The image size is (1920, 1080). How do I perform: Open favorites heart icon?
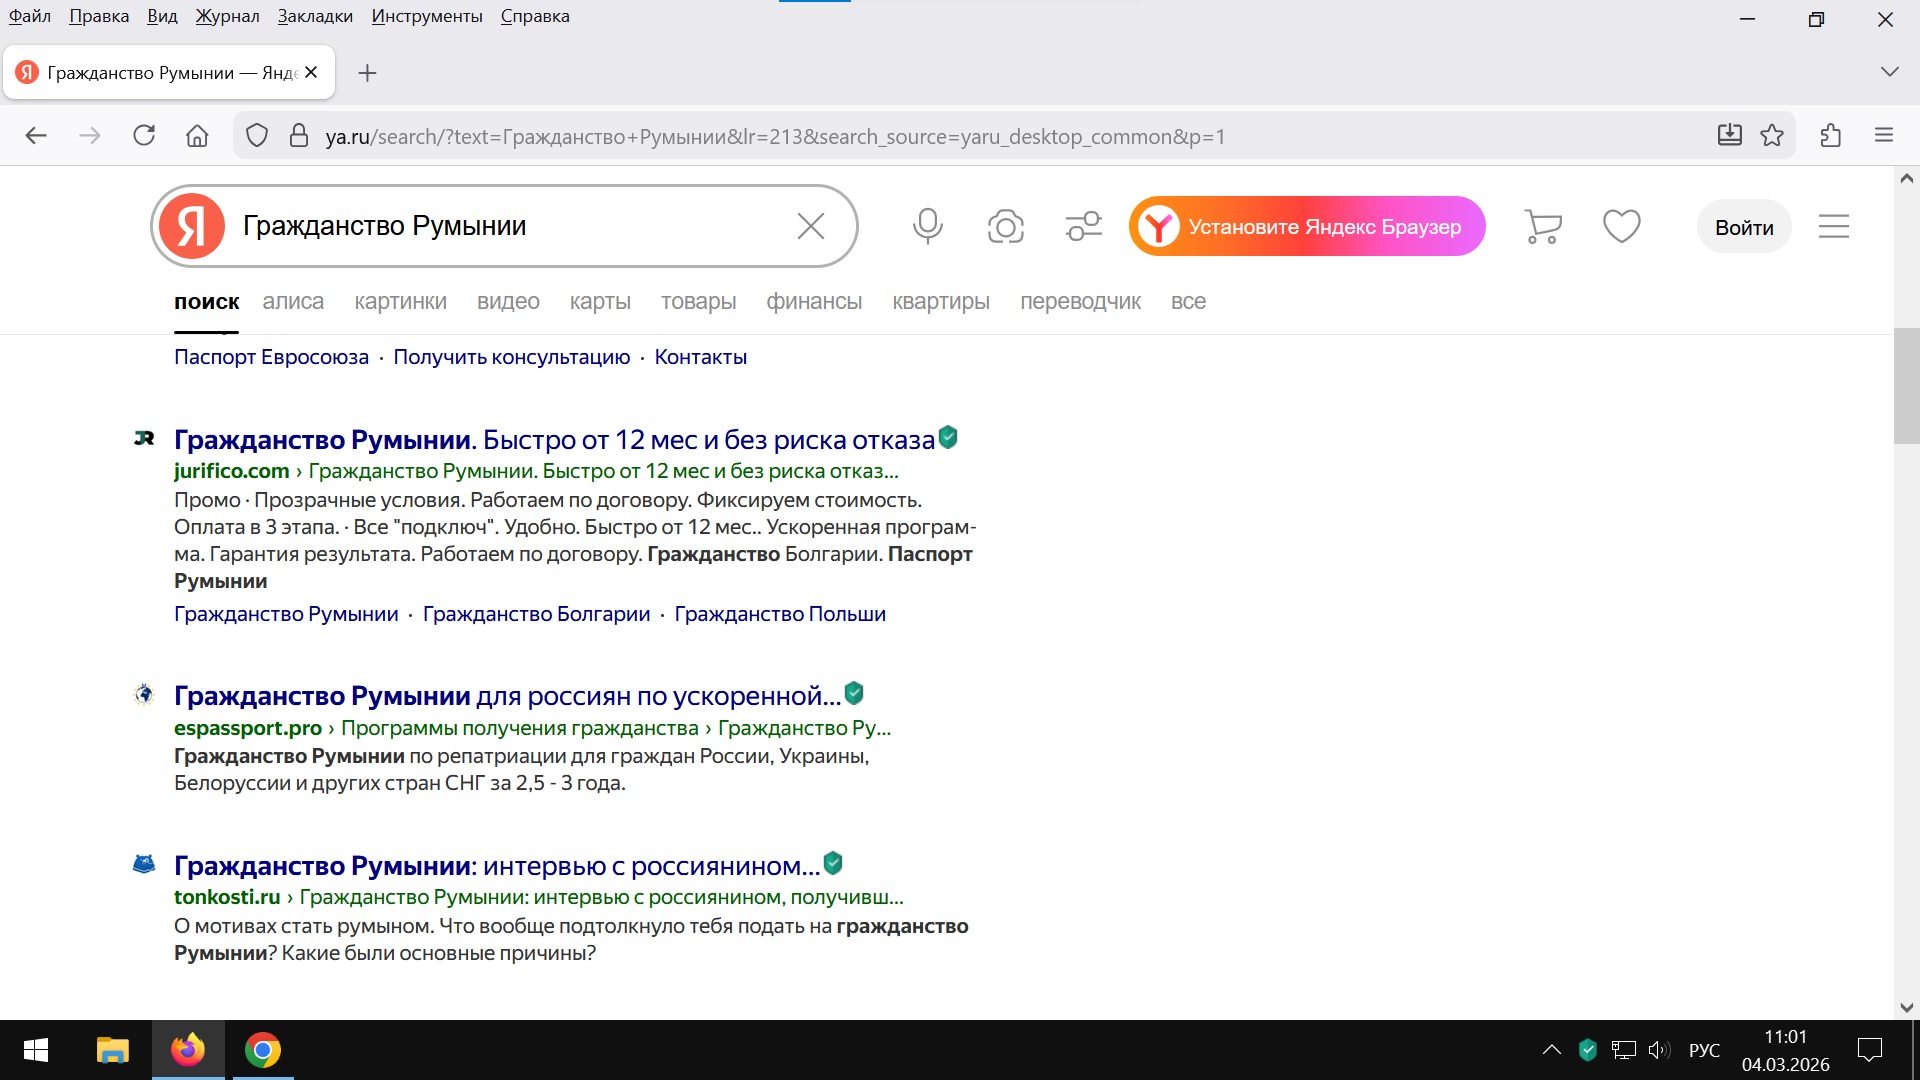click(x=1621, y=226)
